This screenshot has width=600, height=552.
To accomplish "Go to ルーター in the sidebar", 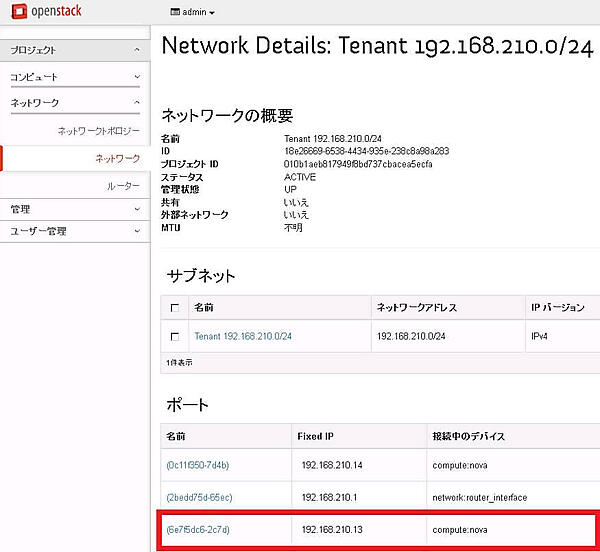I will (x=122, y=186).
